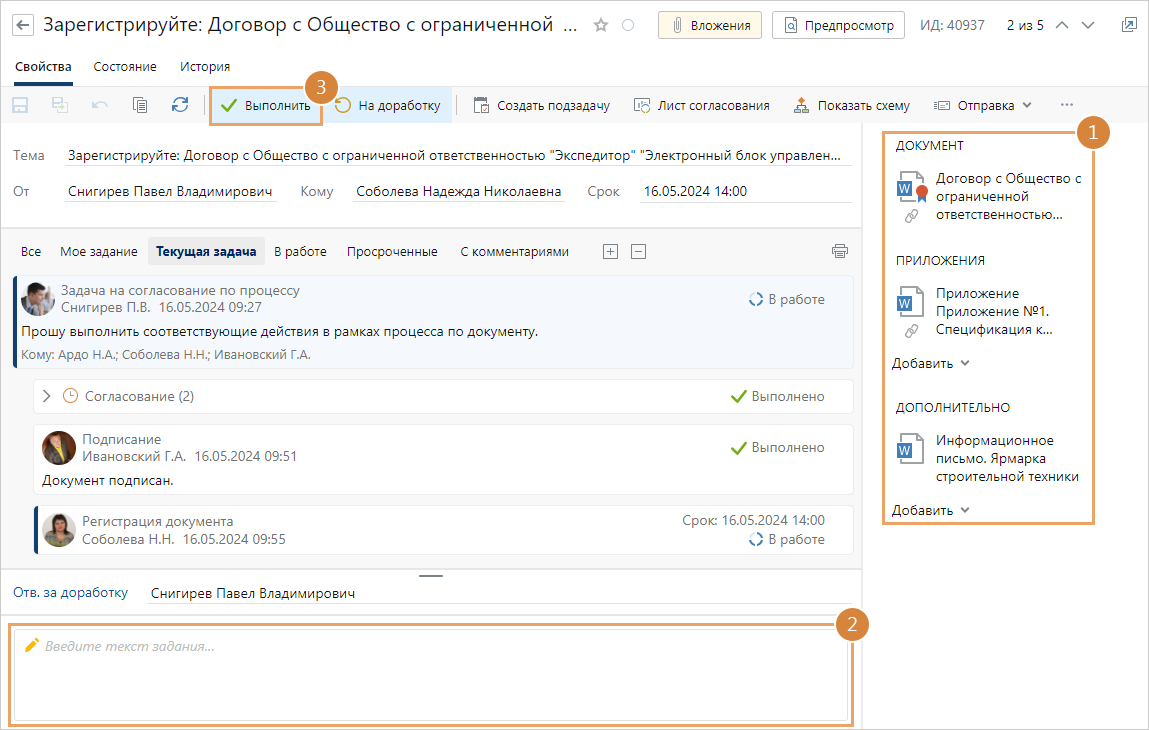
Task: Open Добавить dropdown under Дополнительно
Action: (x=931, y=510)
